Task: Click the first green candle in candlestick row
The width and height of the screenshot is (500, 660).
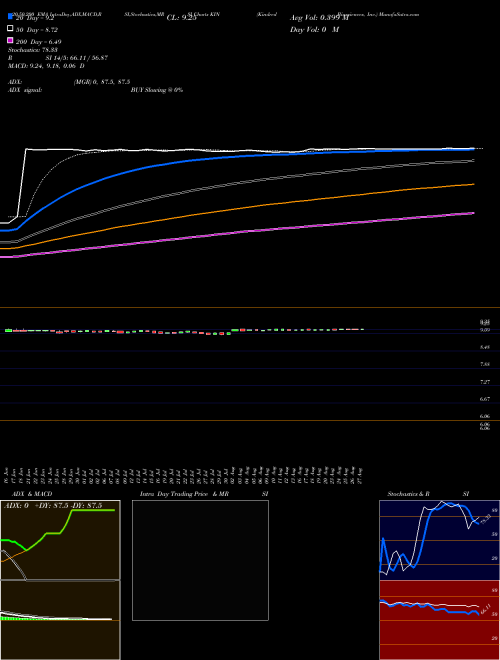Action: coord(8,330)
